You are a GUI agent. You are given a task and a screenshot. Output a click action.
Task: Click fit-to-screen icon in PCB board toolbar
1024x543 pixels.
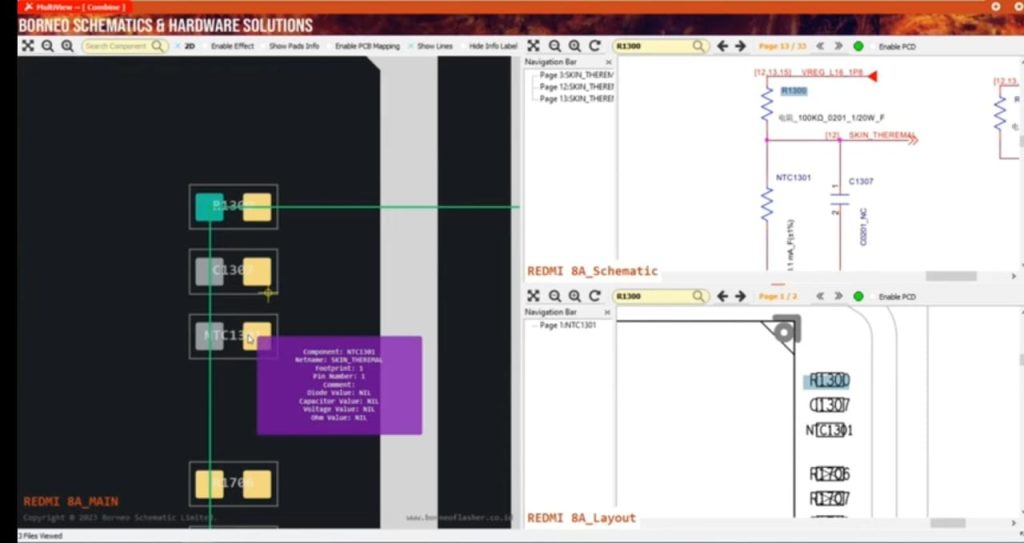[28, 46]
